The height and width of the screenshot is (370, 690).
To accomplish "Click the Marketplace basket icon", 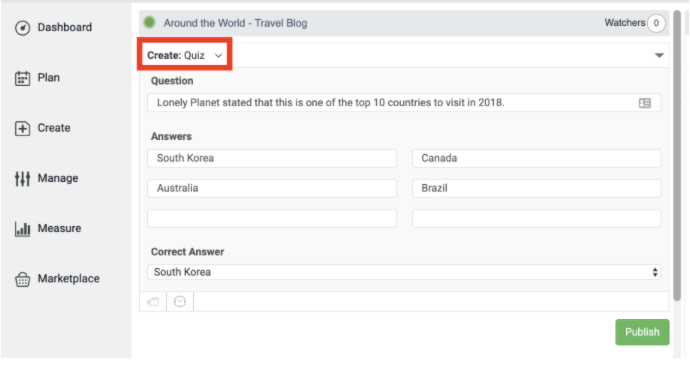I will (22, 279).
